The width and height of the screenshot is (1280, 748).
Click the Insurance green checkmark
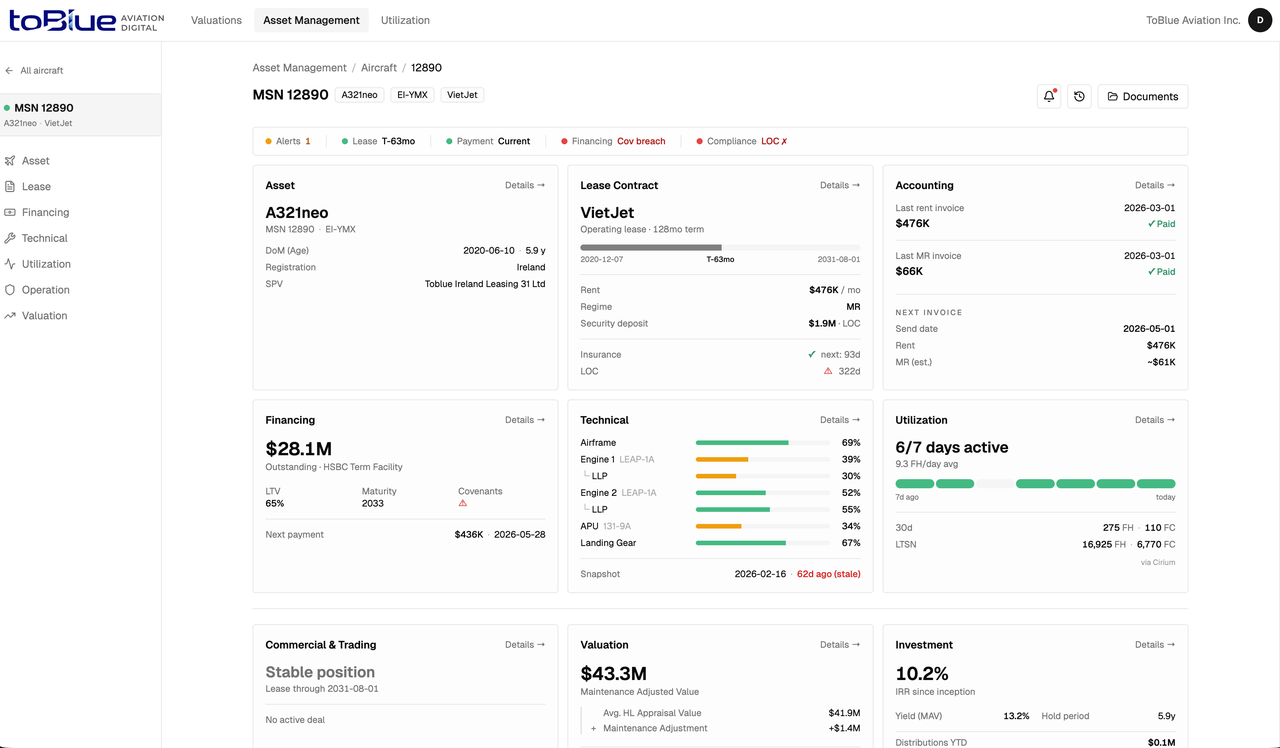(x=812, y=355)
